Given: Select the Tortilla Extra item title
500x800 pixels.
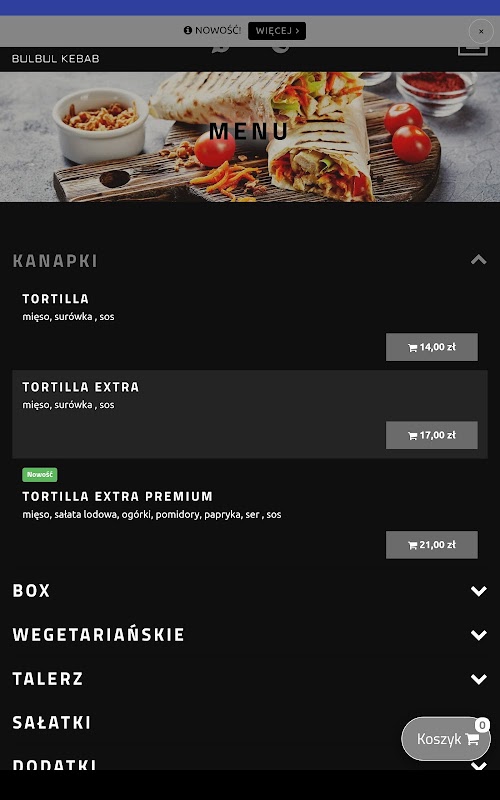Looking at the screenshot, I should 81,387.
